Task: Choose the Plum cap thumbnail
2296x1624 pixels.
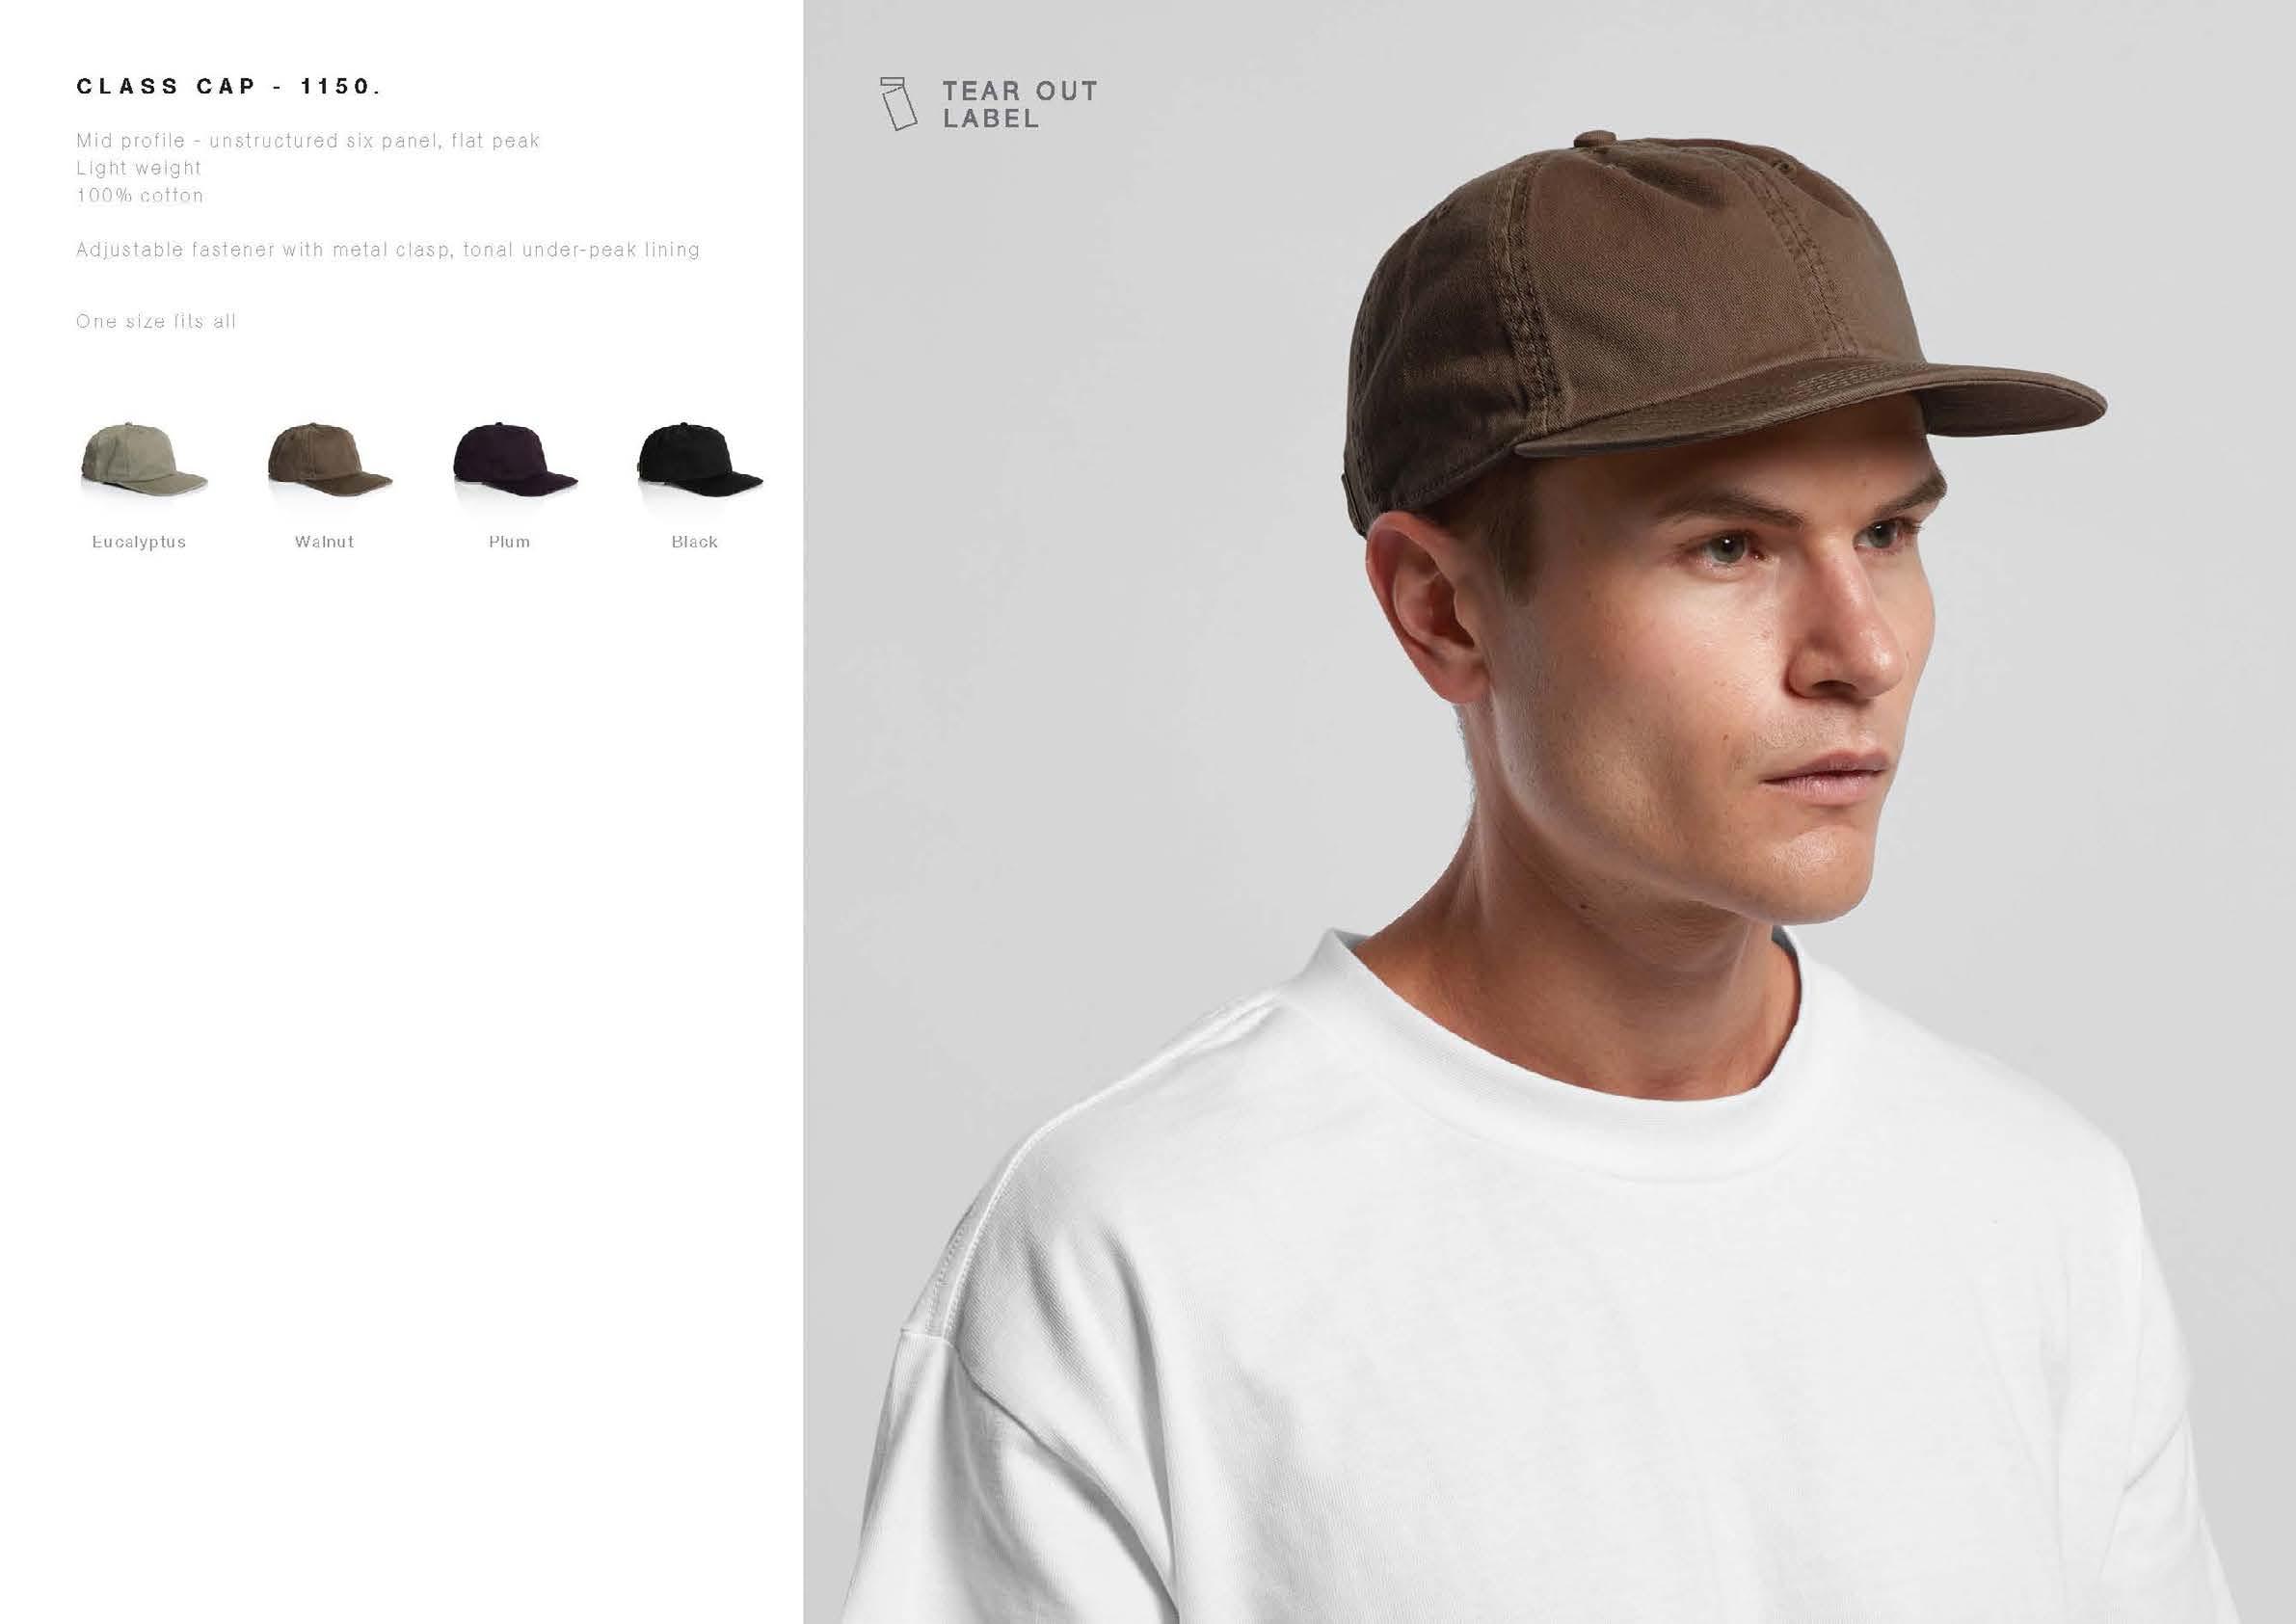Action: click(515, 458)
